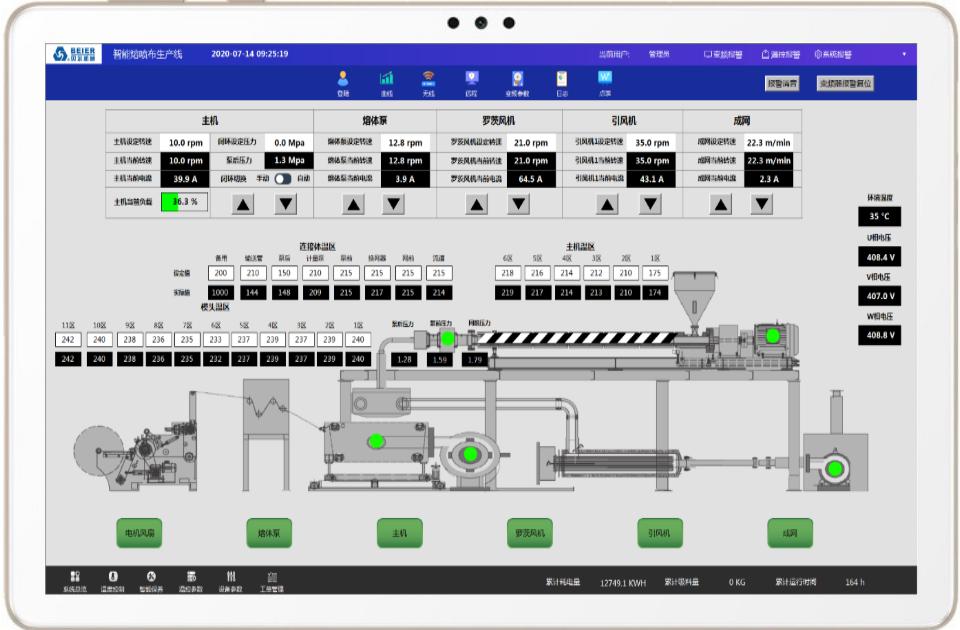960x630 pixels.
Task: Click the 报警消音 alarm mute button
Action: [782, 84]
